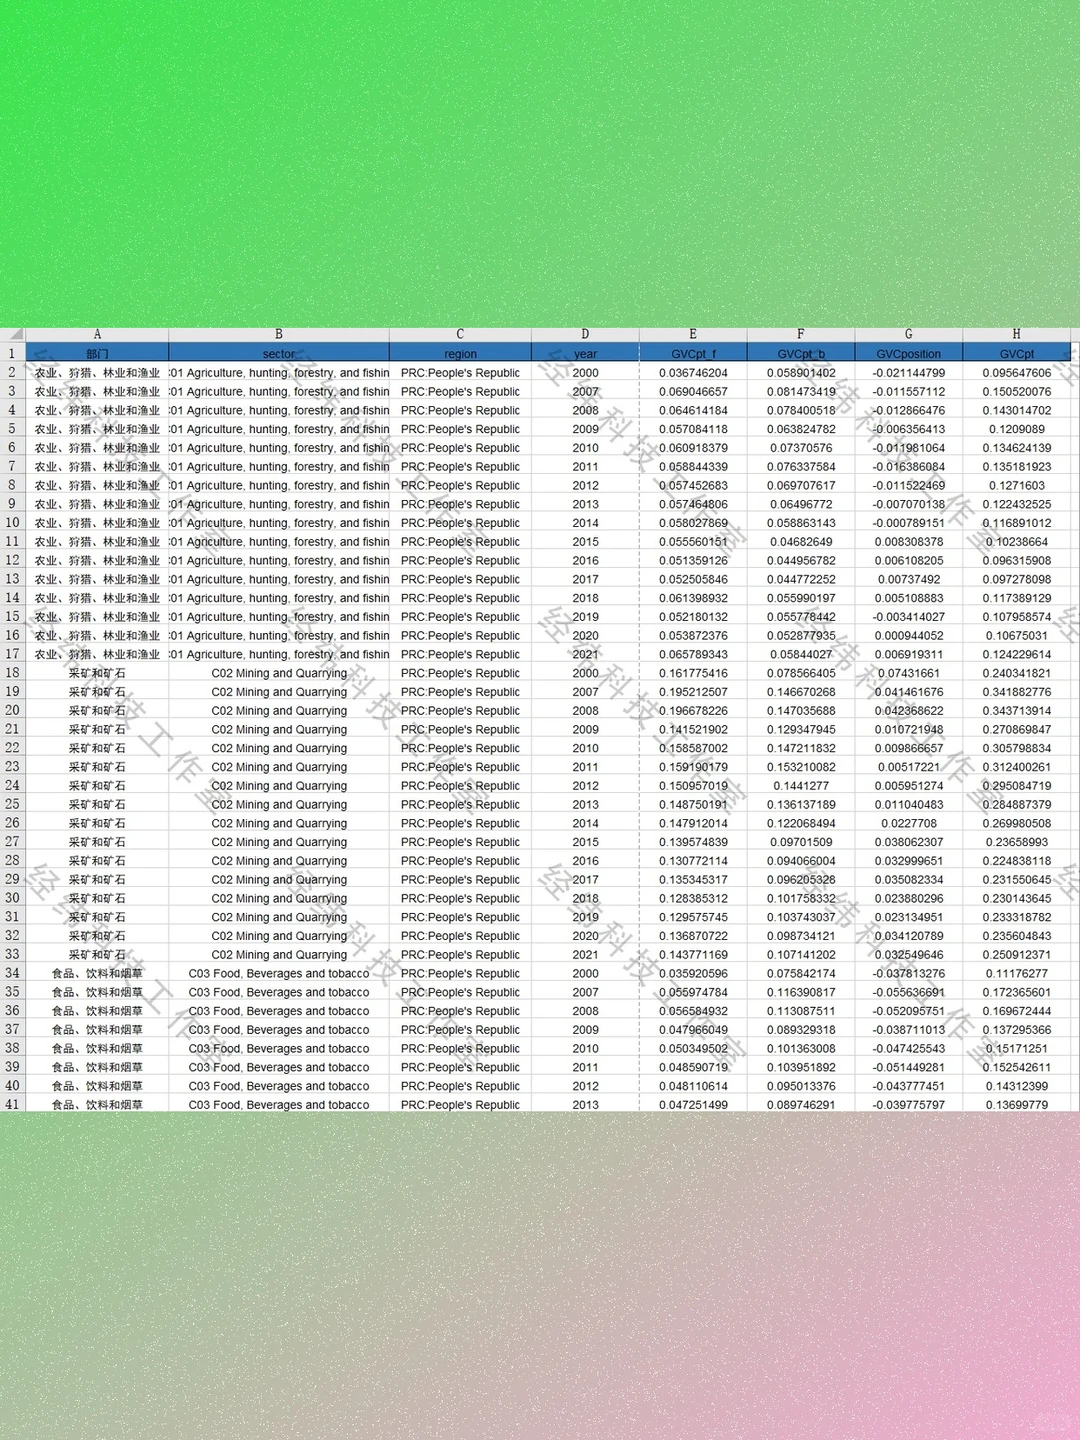Click the sector header cell

click(x=279, y=353)
